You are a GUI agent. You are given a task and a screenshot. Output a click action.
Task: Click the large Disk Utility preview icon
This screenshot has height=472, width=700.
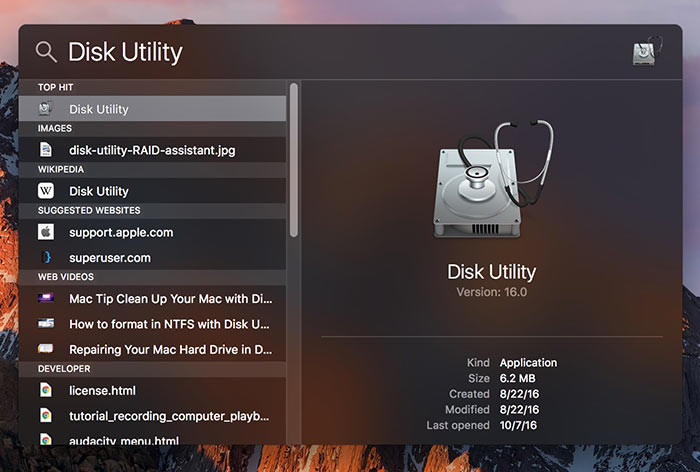[492, 179]
